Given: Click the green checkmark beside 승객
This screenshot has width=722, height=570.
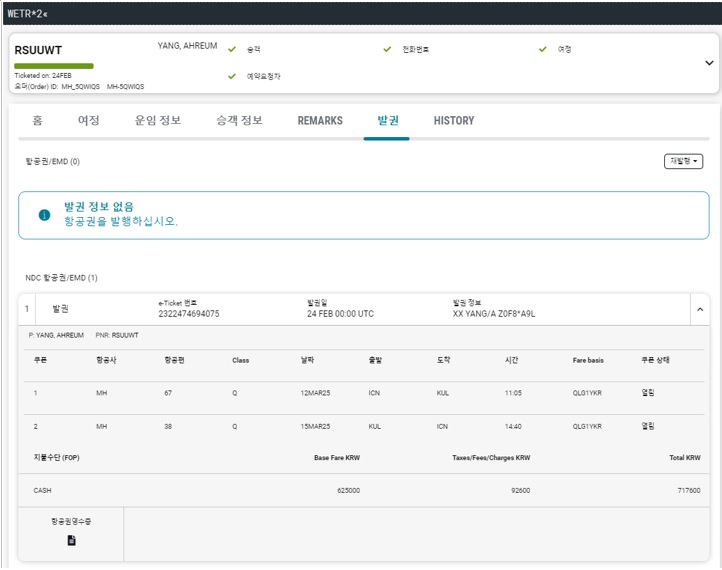Looking at the screenshot, I should pos(232,49).
